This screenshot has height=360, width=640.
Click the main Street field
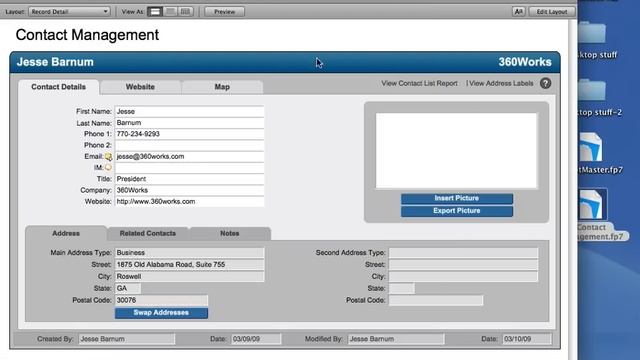pos(189,264)
